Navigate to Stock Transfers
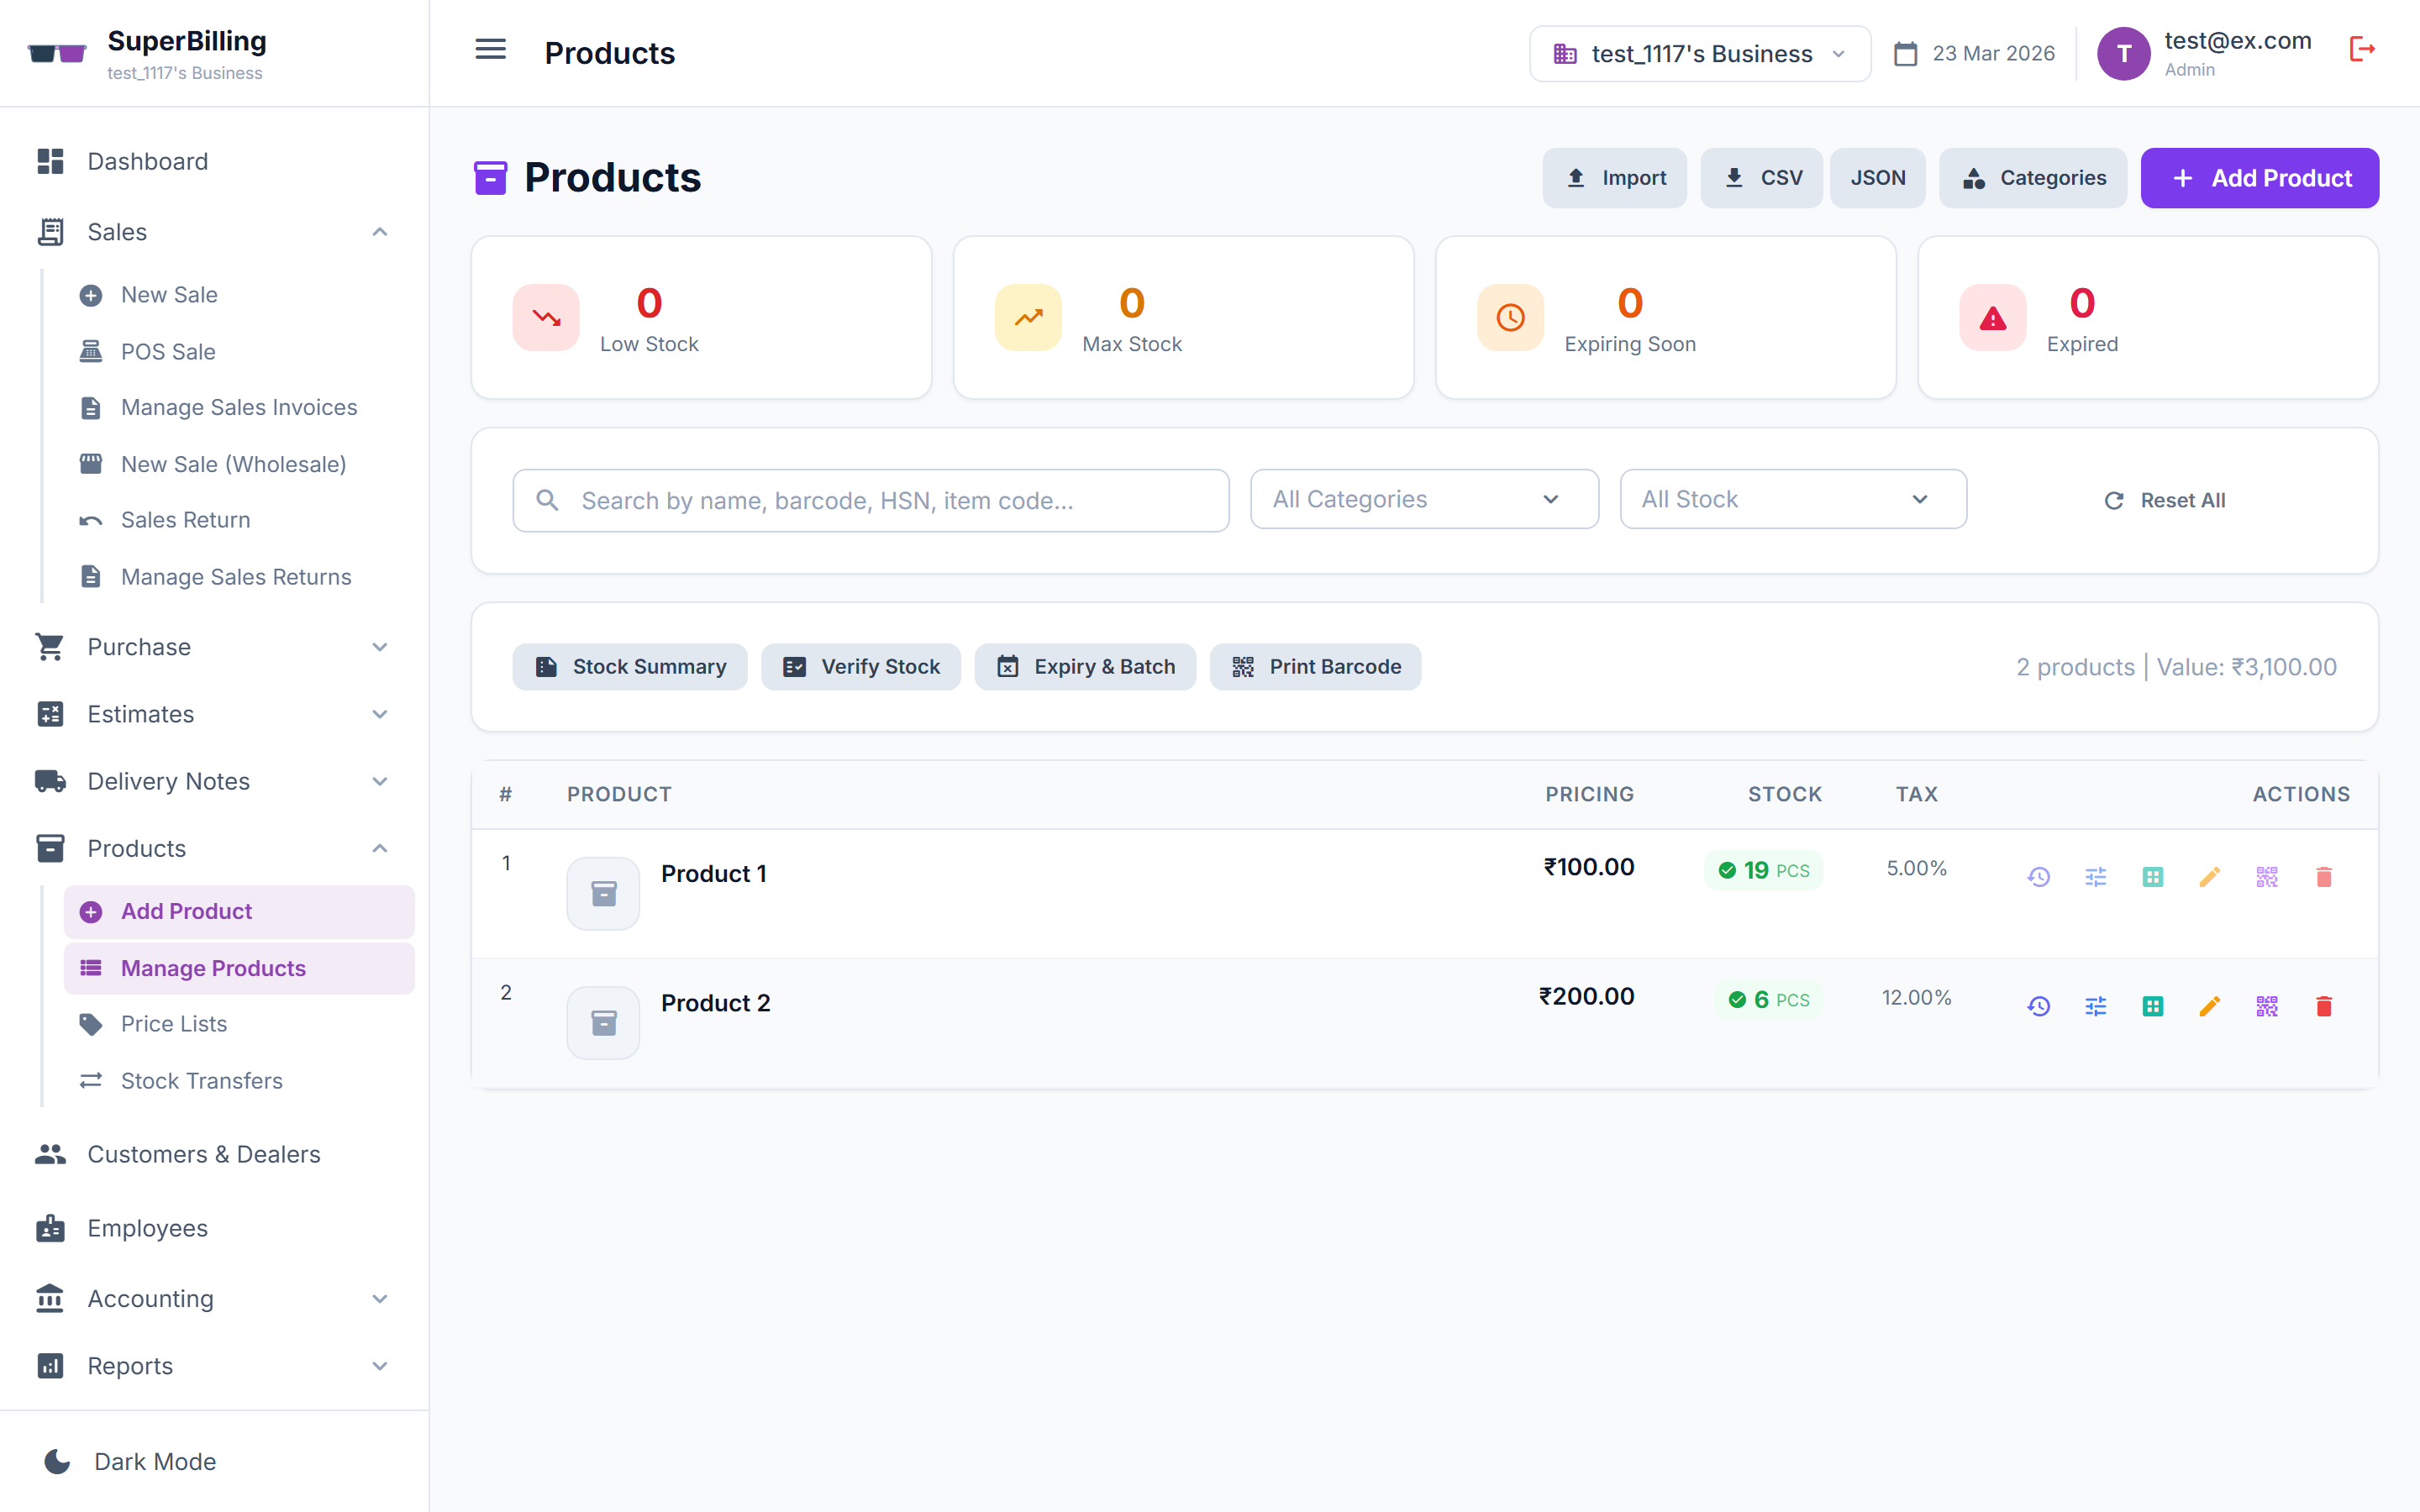The height and width of the screenshot is (1512, 2420). tap(201, 1080)
